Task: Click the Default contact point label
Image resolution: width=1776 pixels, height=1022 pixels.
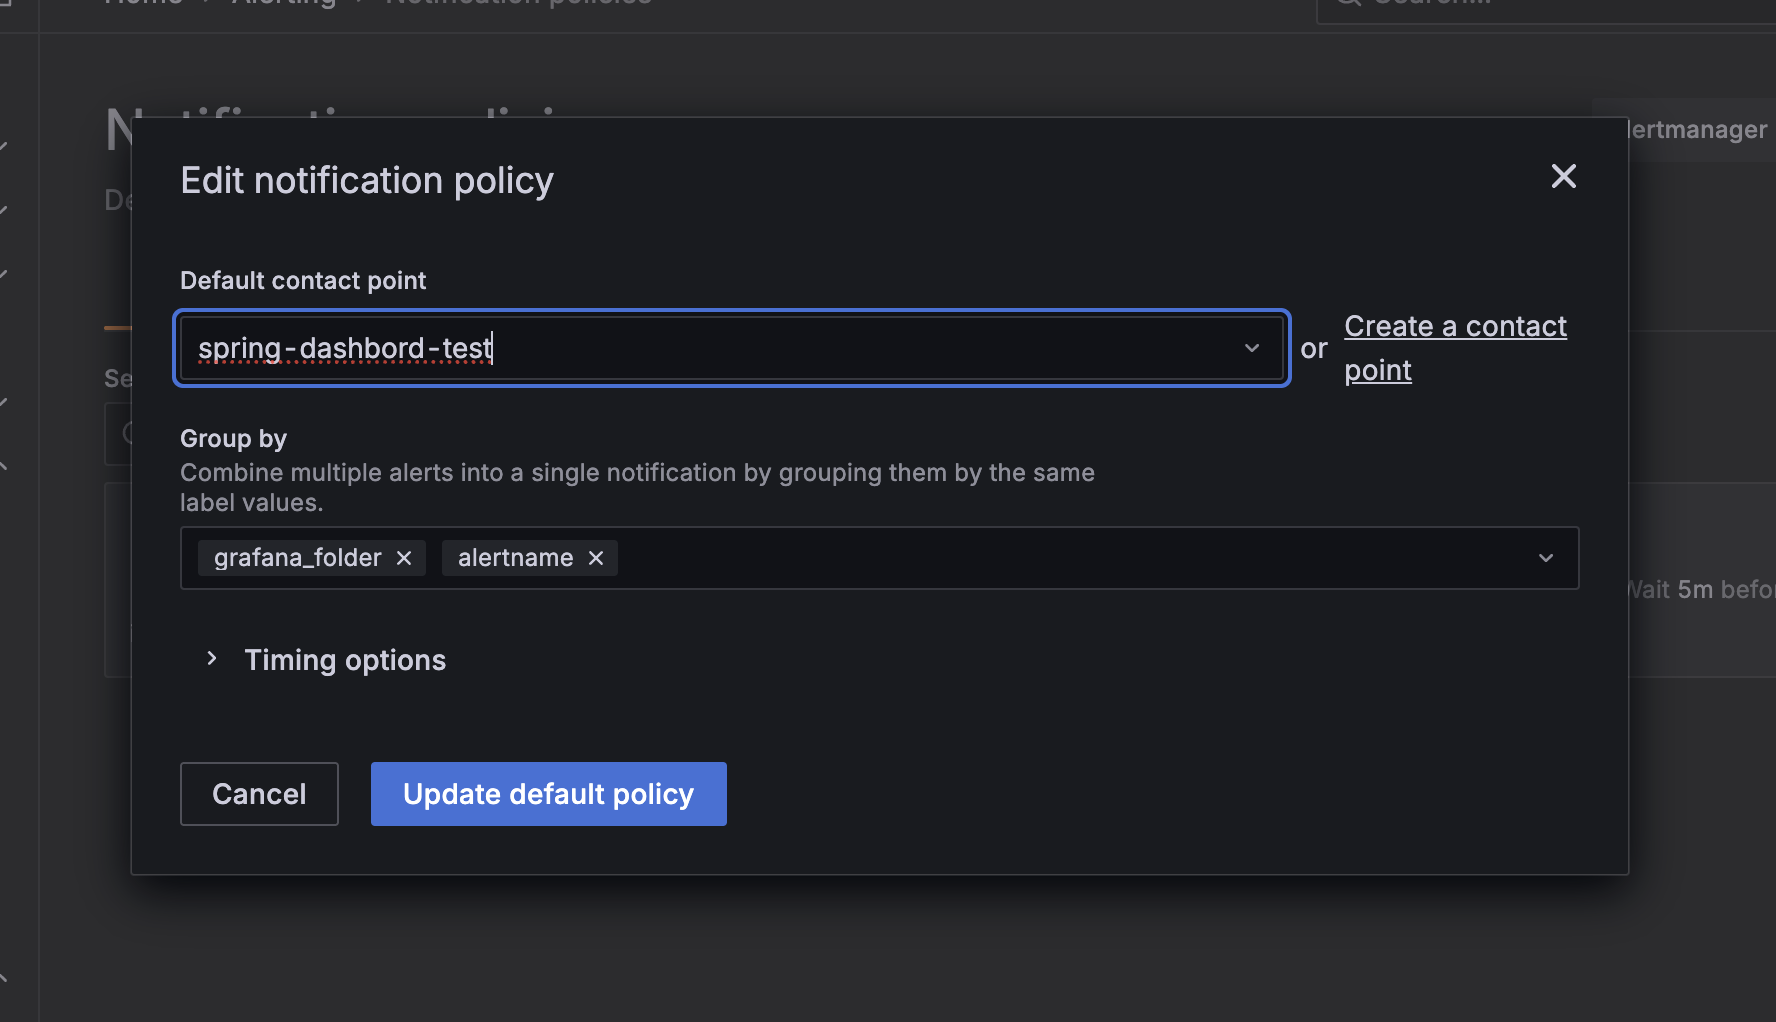Action: coord(303,281)
